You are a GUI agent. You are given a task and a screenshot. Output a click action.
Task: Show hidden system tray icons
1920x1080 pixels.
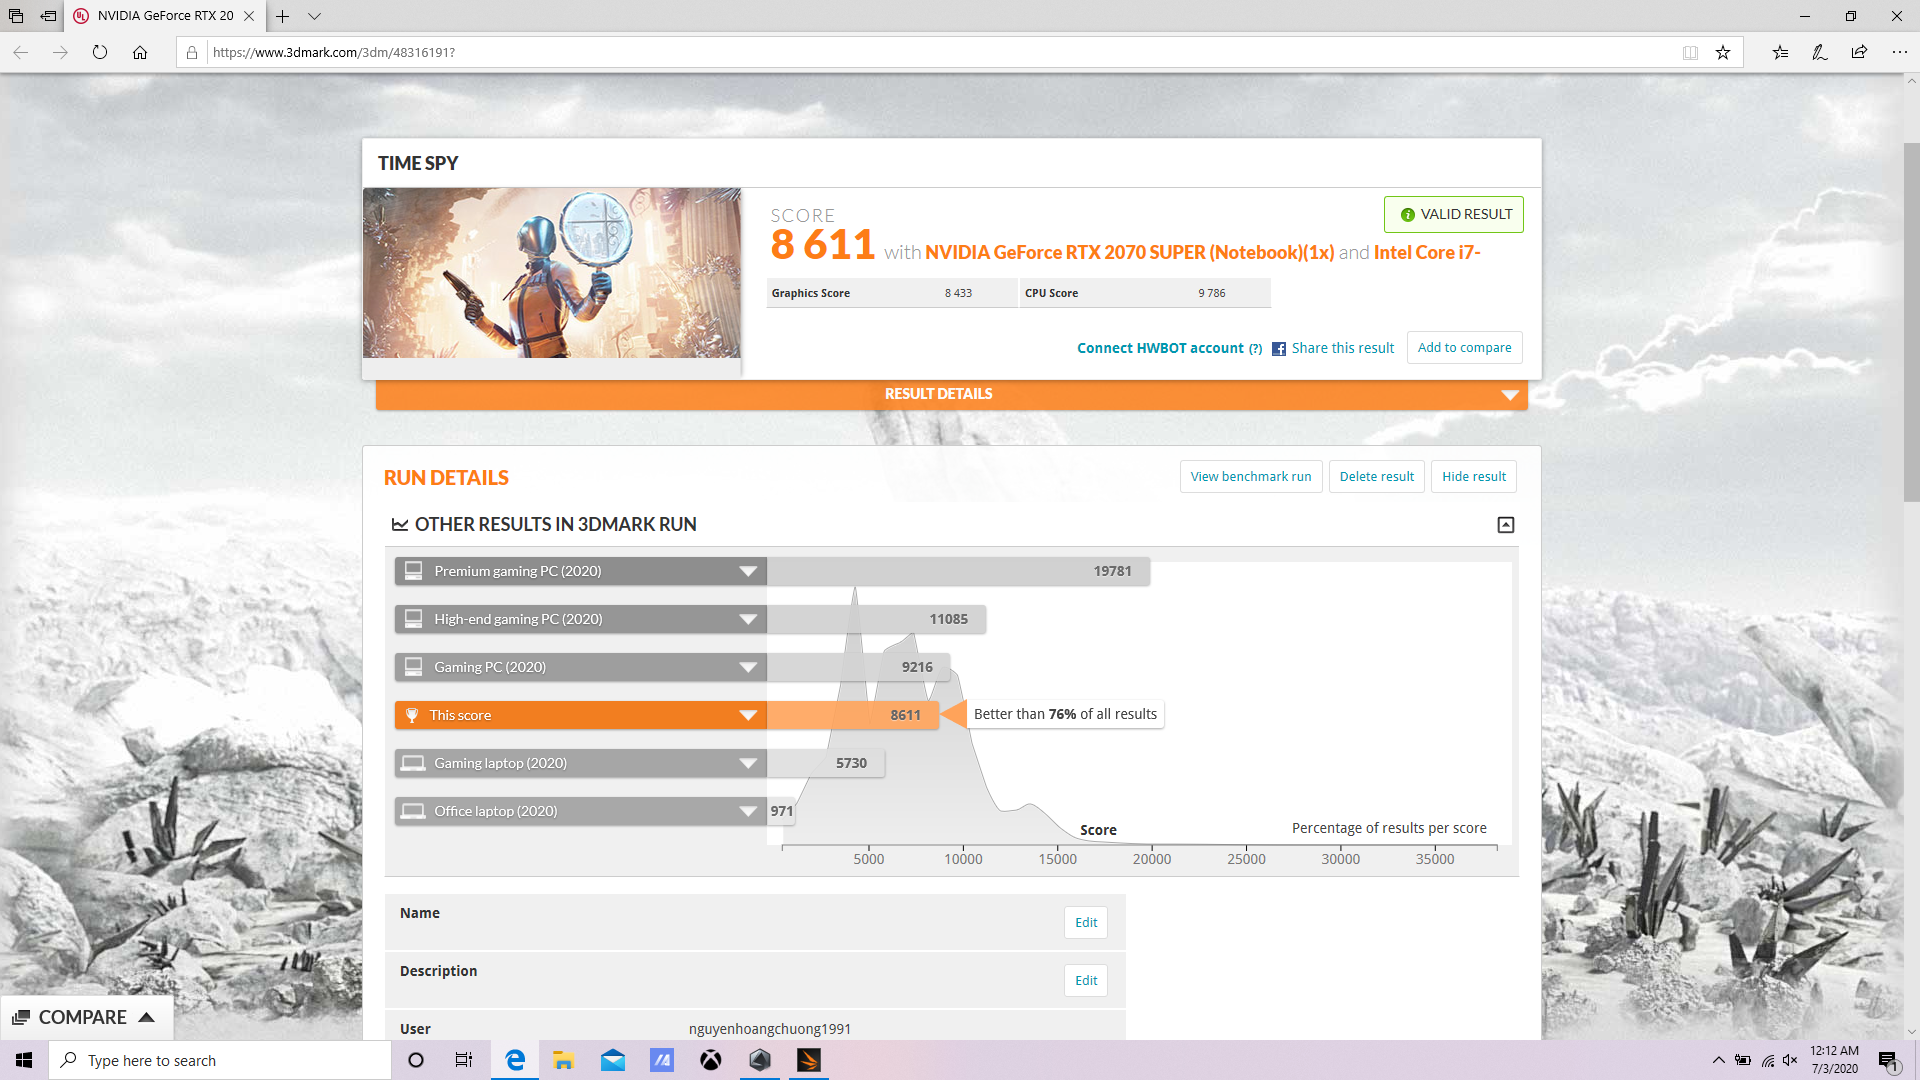point(1718,1060)
